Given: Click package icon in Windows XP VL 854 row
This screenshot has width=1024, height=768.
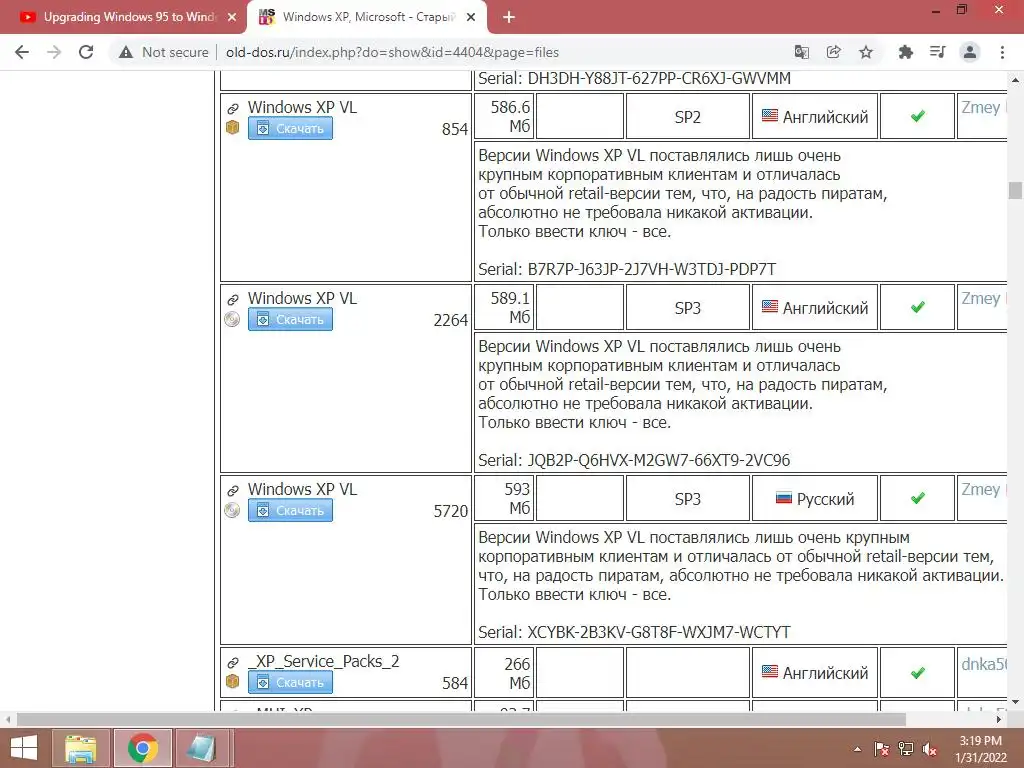Looking at the screenshot, I should (x=232, y=127).
